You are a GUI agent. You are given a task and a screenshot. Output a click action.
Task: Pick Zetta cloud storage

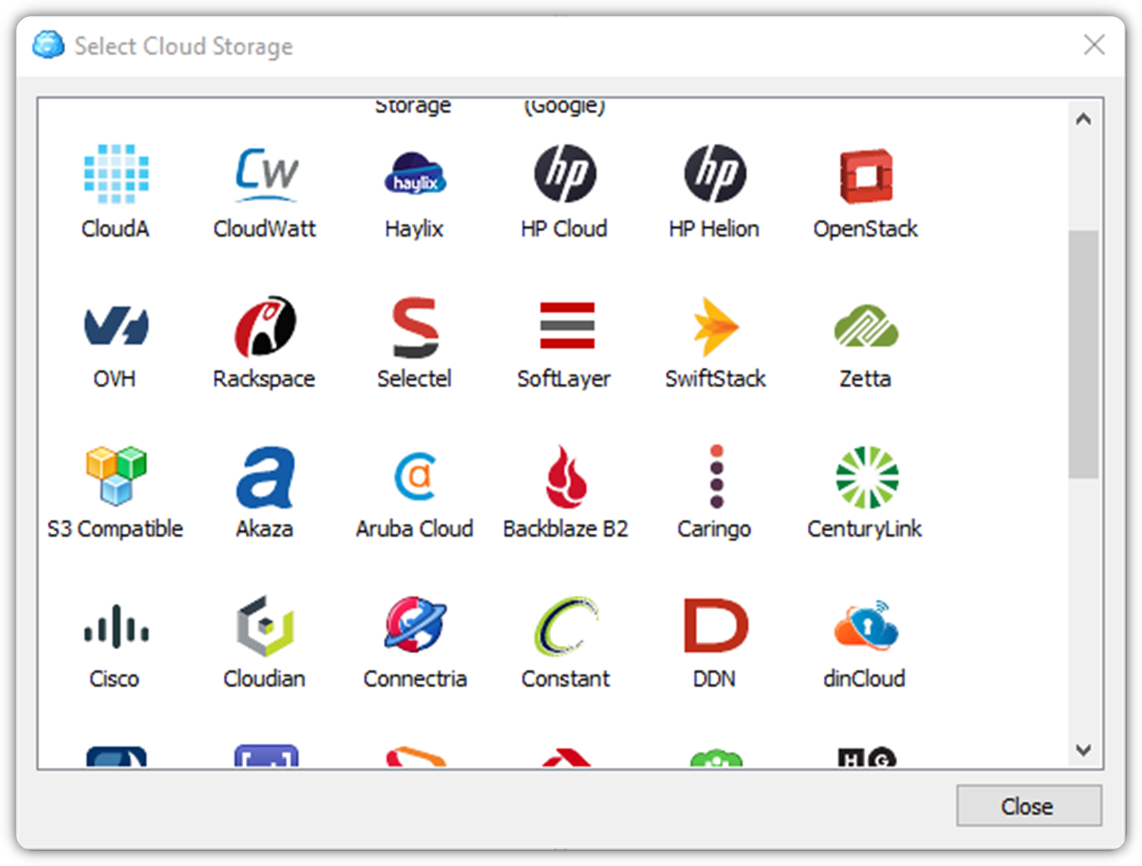click(x=866, y=326)
